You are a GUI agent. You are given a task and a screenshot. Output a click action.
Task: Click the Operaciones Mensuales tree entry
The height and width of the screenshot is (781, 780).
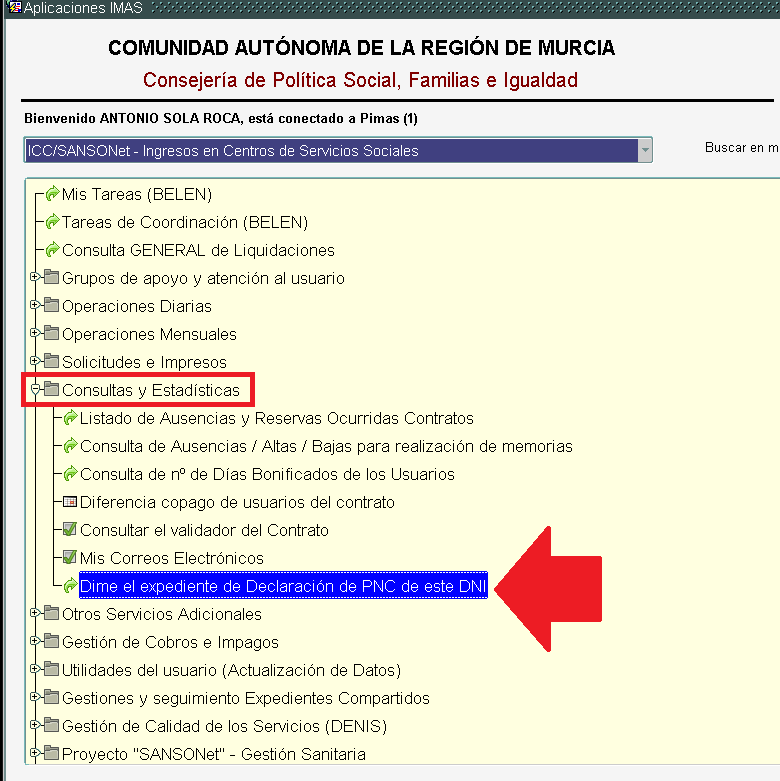pos(149,334)
